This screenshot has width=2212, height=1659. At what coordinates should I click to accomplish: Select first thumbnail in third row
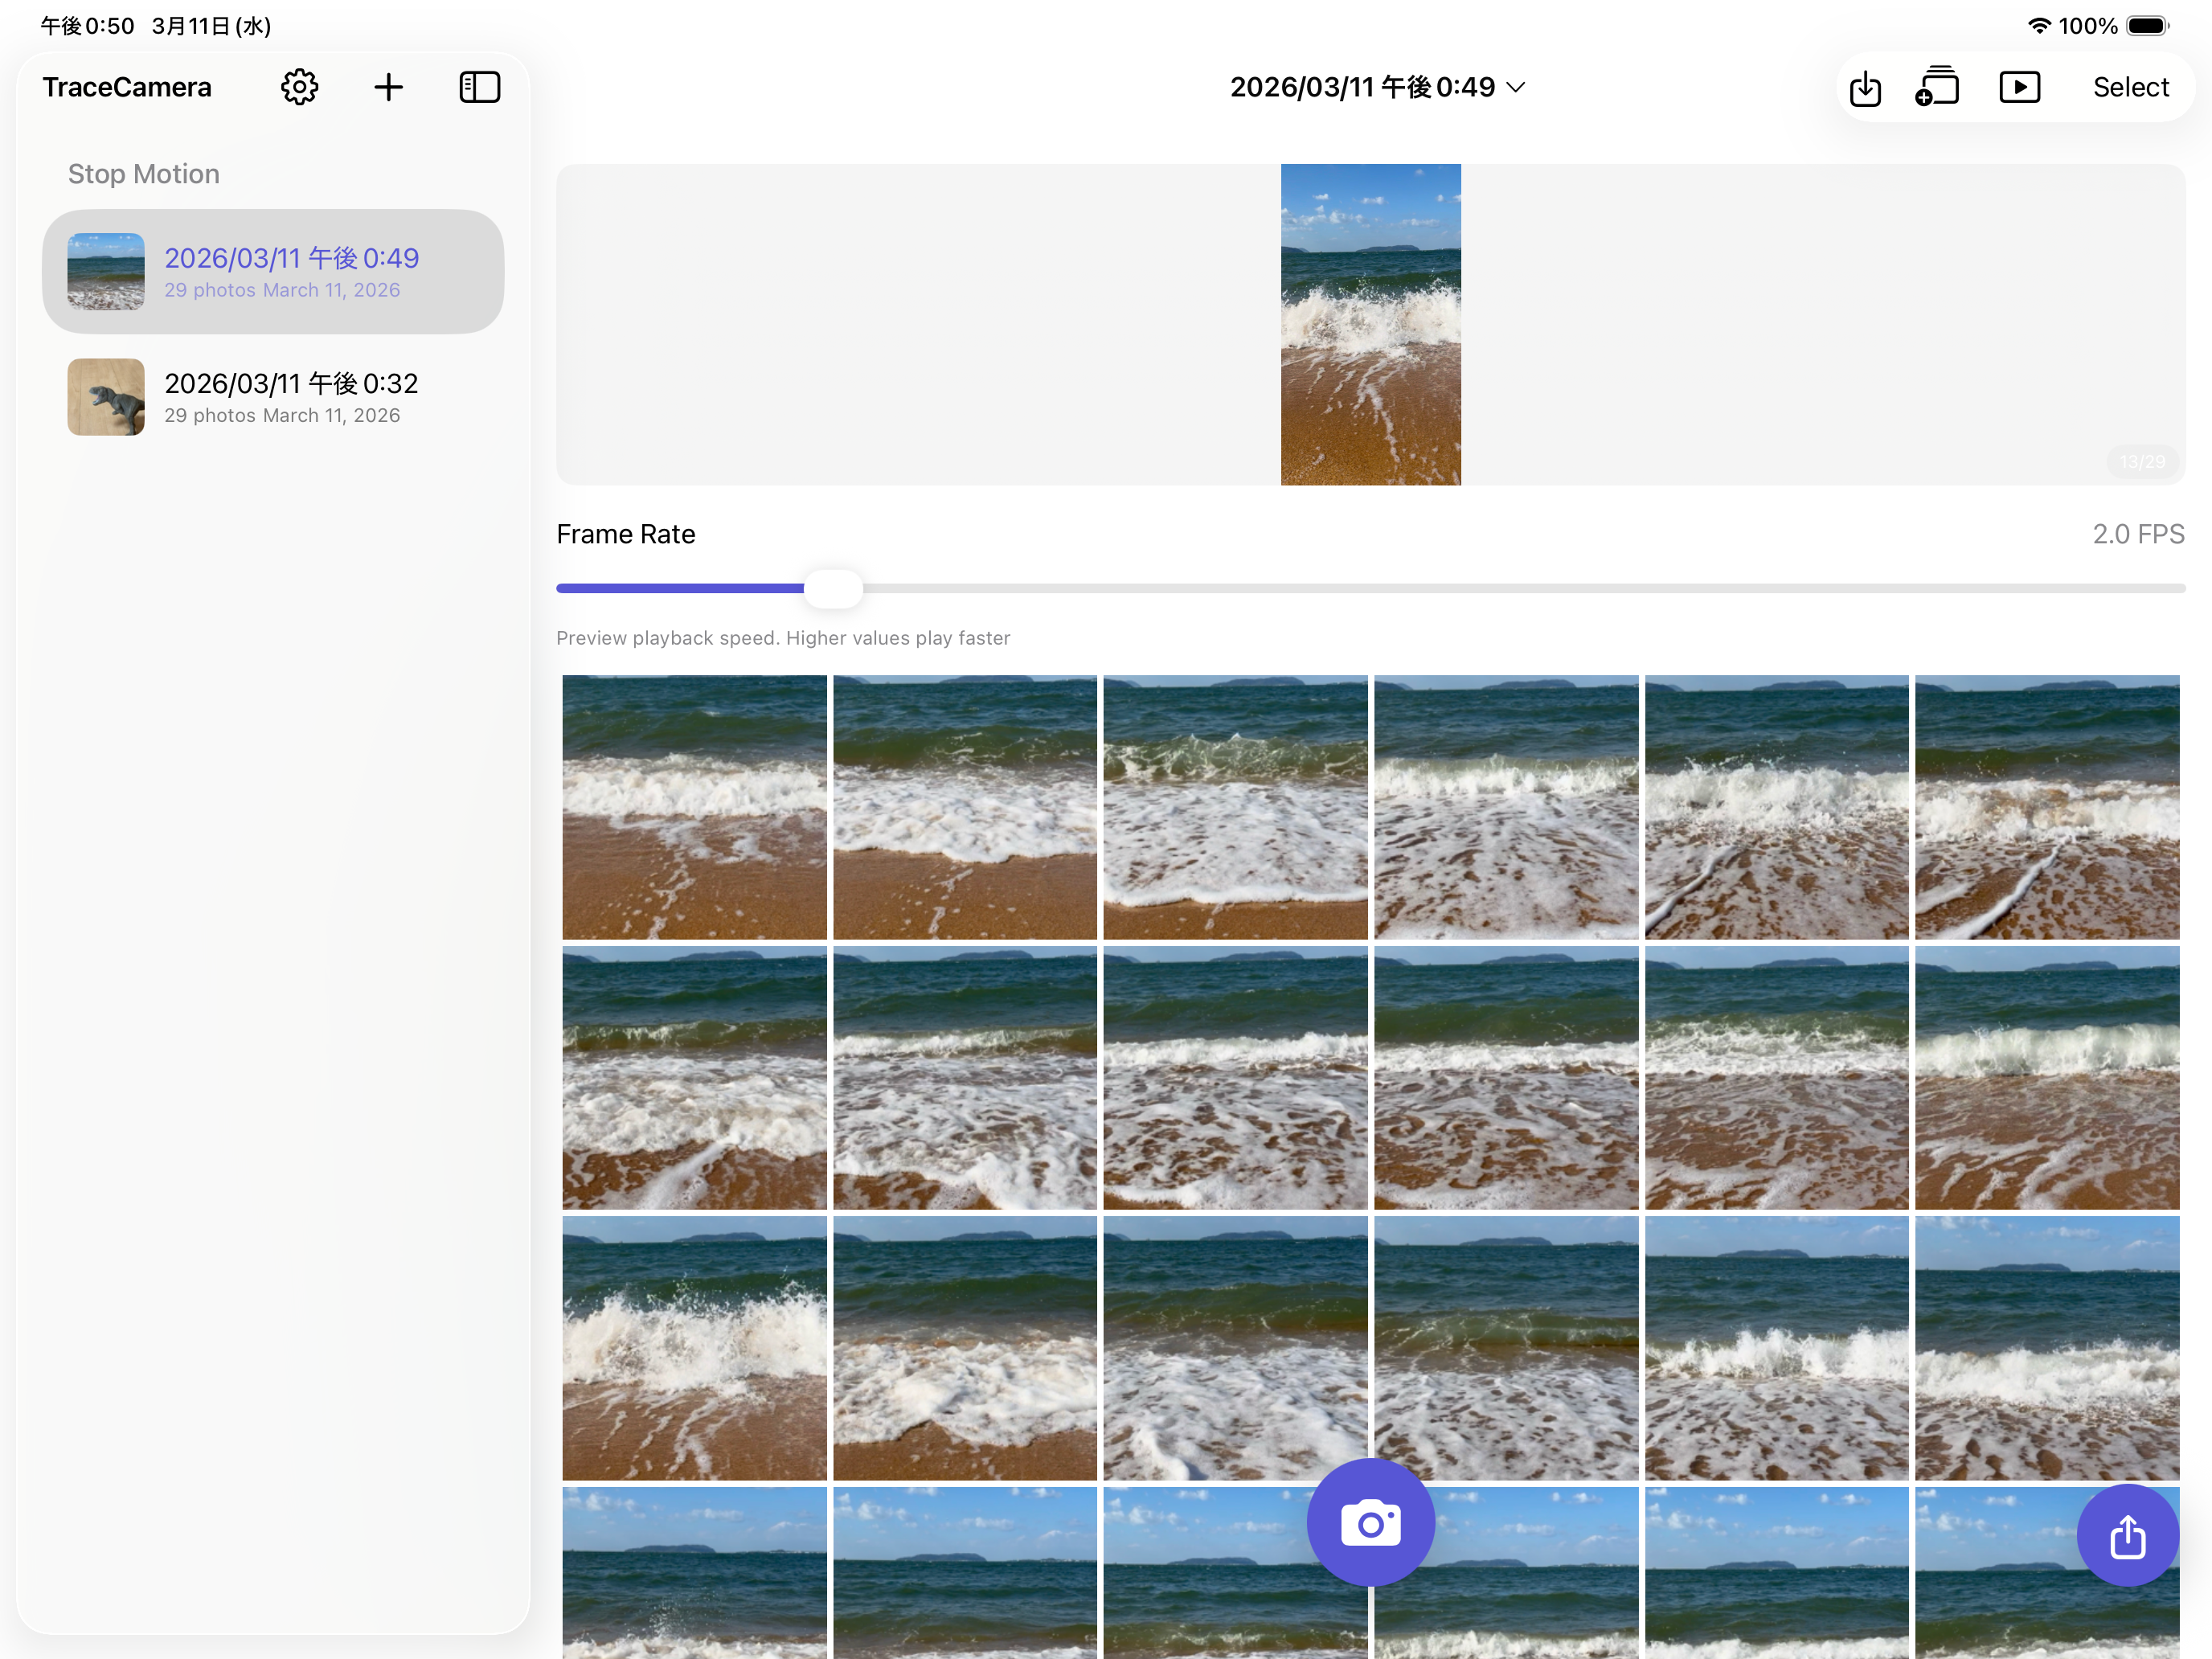click(694, 1348)
